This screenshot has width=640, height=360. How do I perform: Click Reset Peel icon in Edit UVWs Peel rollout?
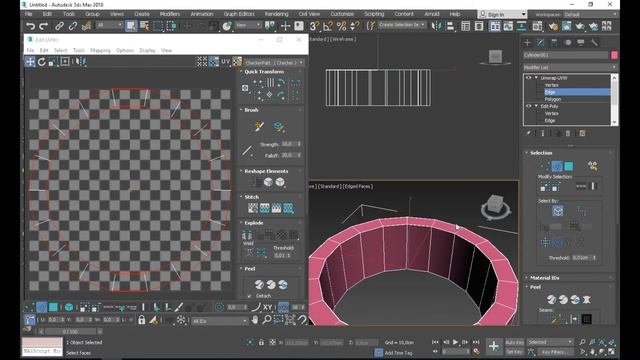pos(282,284)
